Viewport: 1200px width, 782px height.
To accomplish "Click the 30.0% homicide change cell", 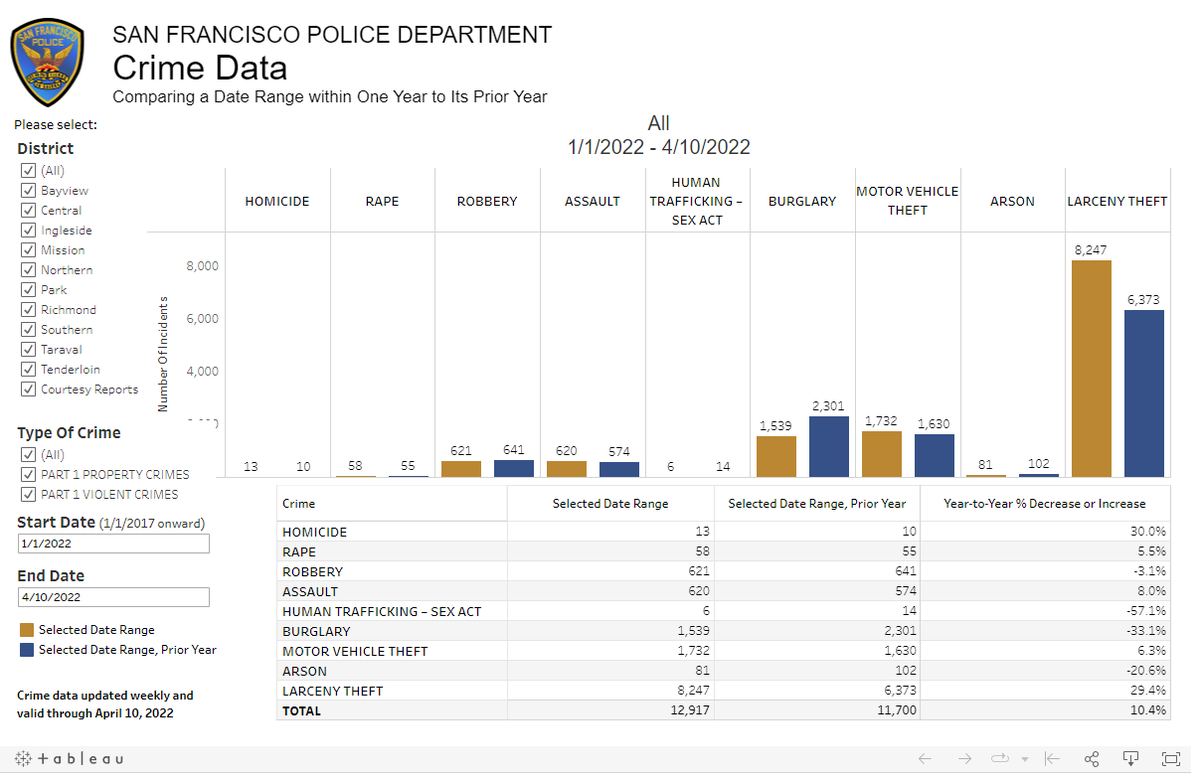I will pos(1149,532).
